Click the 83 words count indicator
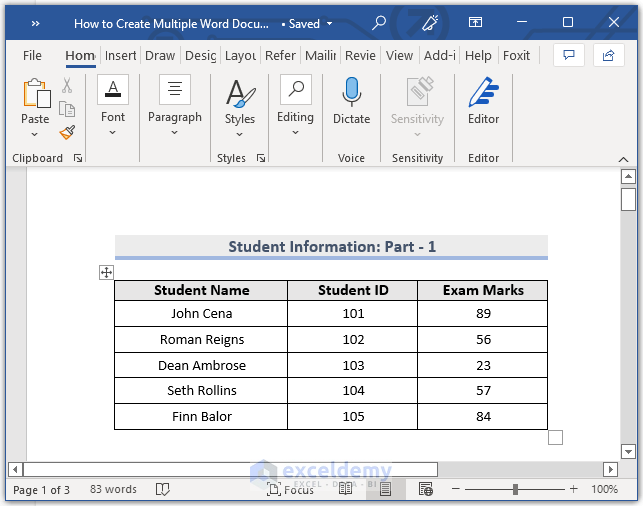The width and height of the screenshot is (643, 506). (x=113, y=490)
